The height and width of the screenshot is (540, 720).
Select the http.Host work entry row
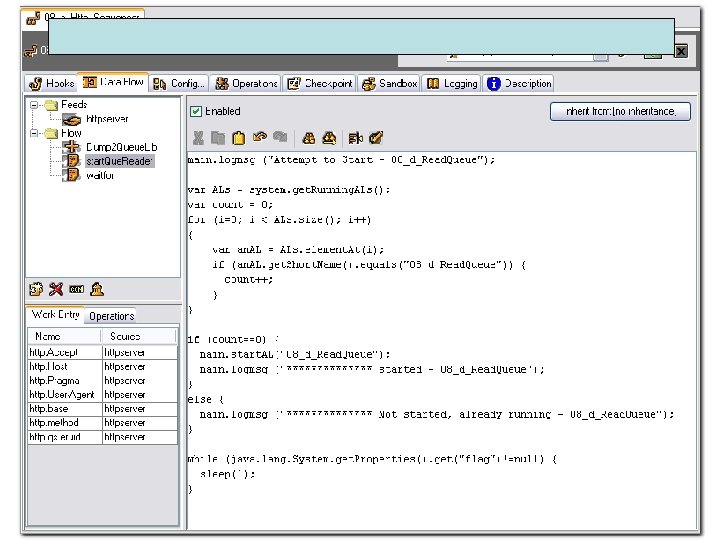(x=102, y=366)
